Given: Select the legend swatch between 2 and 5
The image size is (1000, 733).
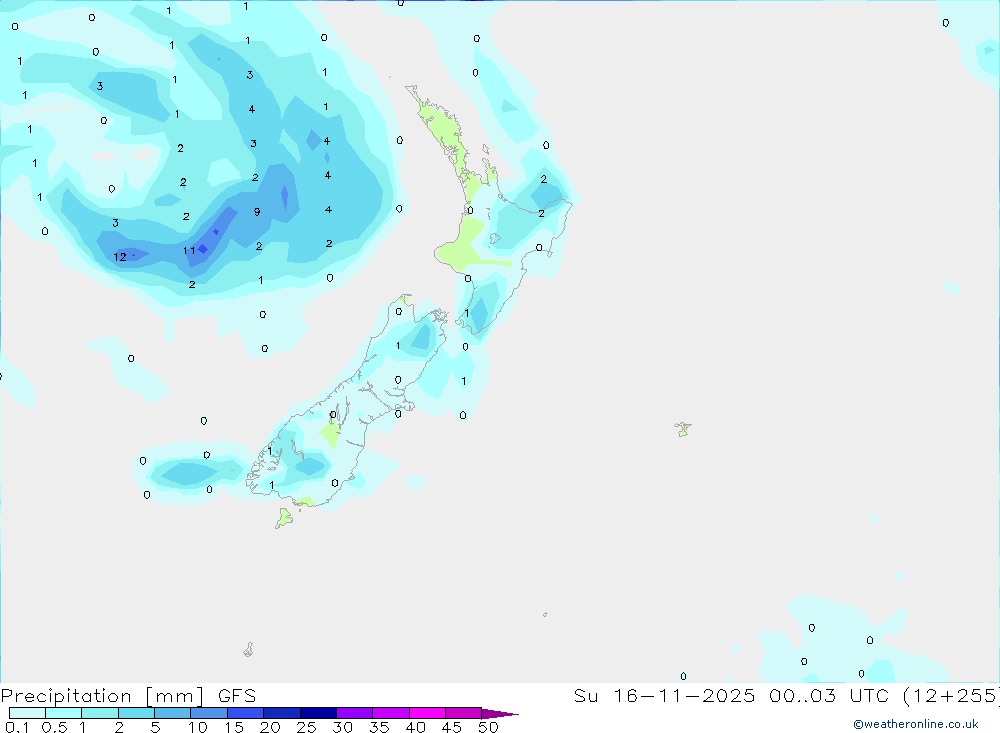Looking at the screenshot, I should (136, 713).
